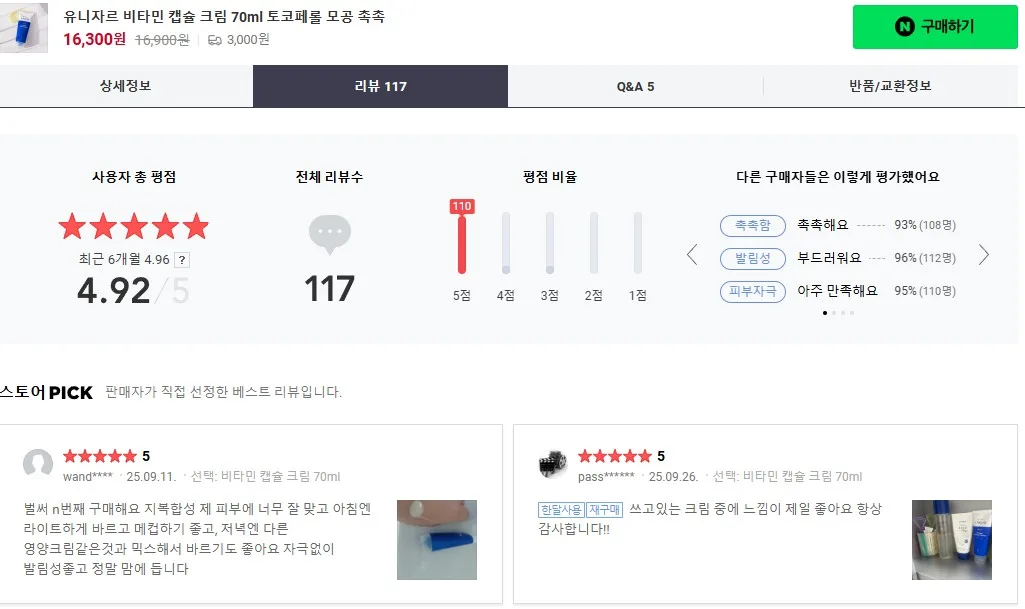Select the 피부자극 tag pill
This screenshot has width=1025, height=609.
coord(752,291)
